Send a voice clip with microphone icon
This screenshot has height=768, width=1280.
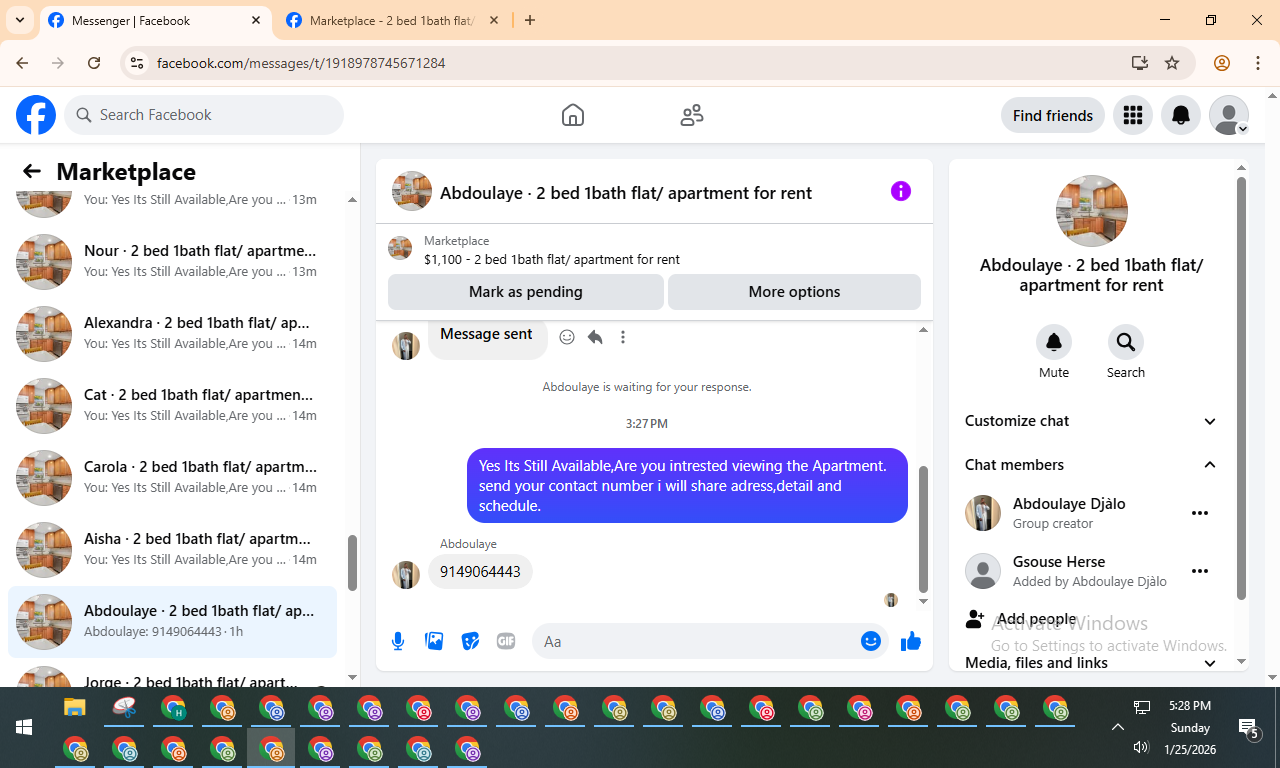pyautogui.click(x=398, y=641)
